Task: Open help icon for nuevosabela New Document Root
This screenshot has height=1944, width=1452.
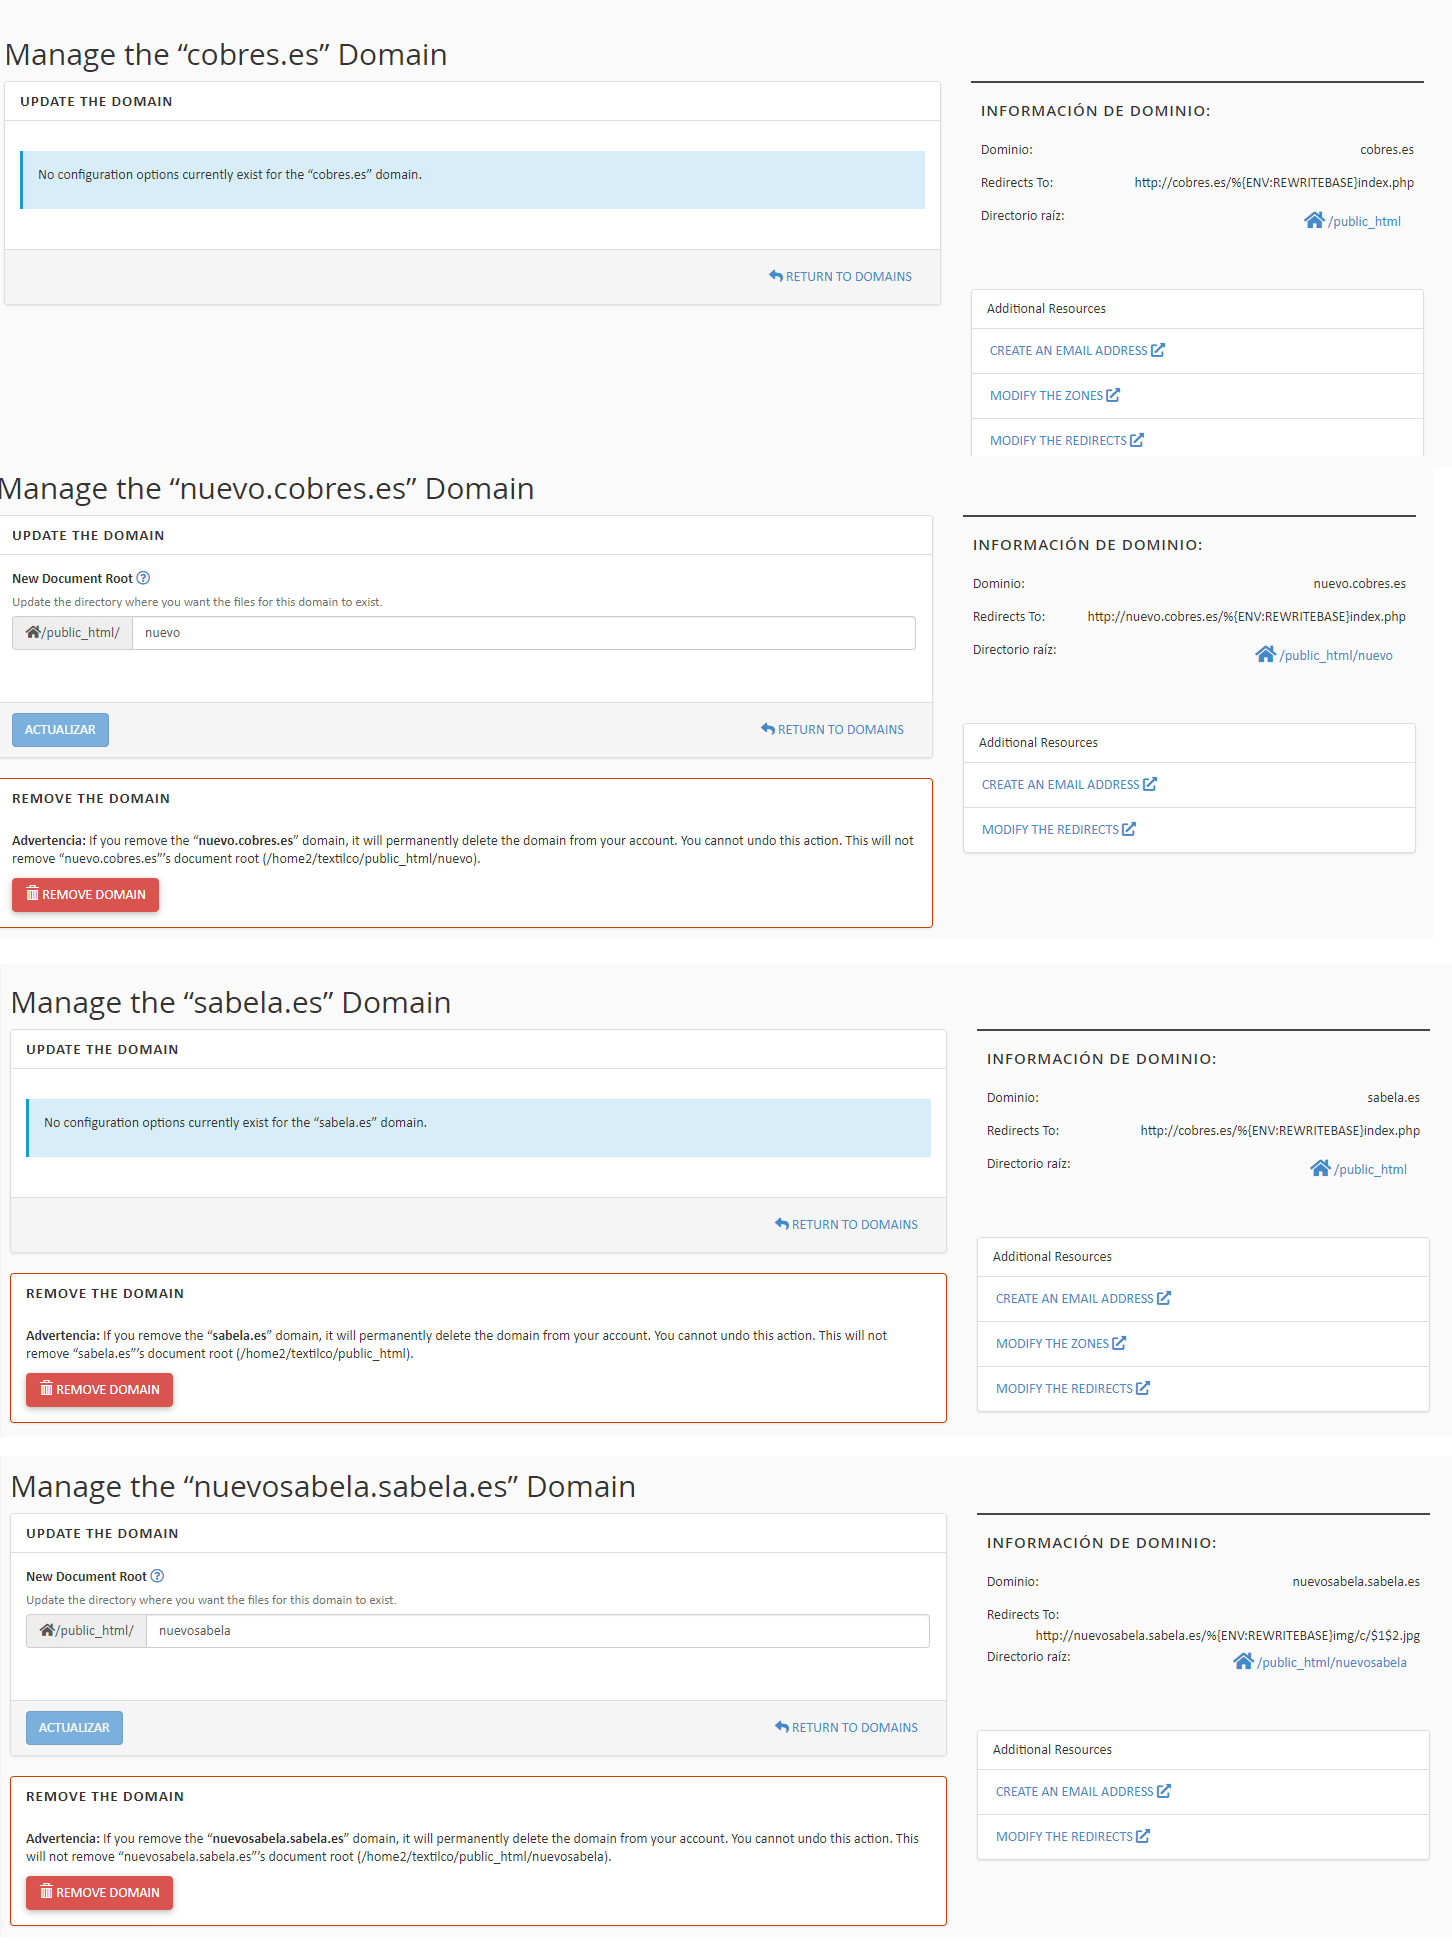Action: [x=157, y=1576]
